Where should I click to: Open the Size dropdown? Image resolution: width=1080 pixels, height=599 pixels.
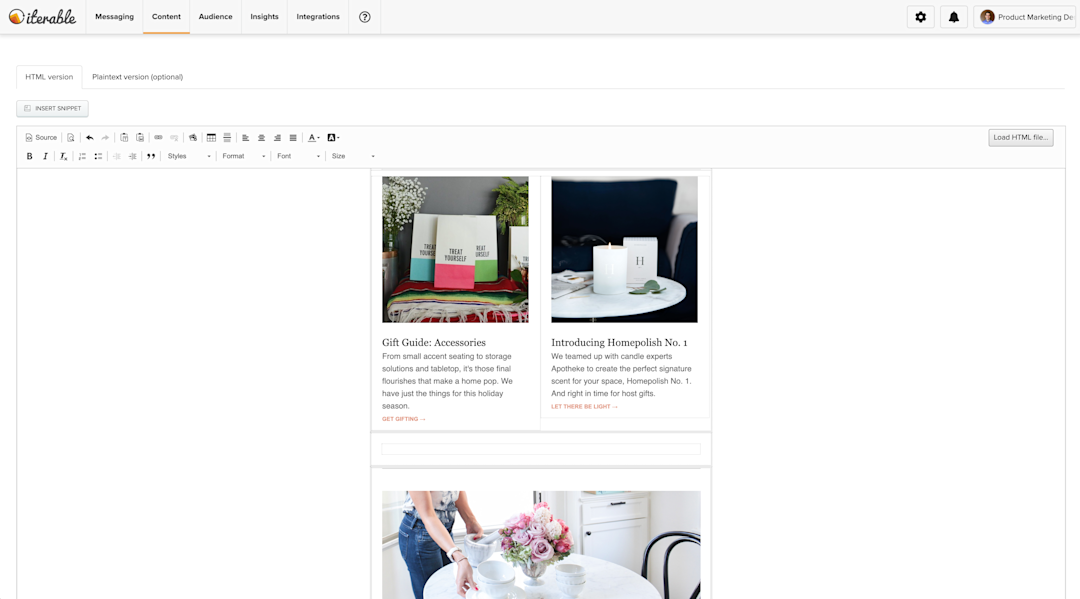pyautogui.click(x=353, y=156)
